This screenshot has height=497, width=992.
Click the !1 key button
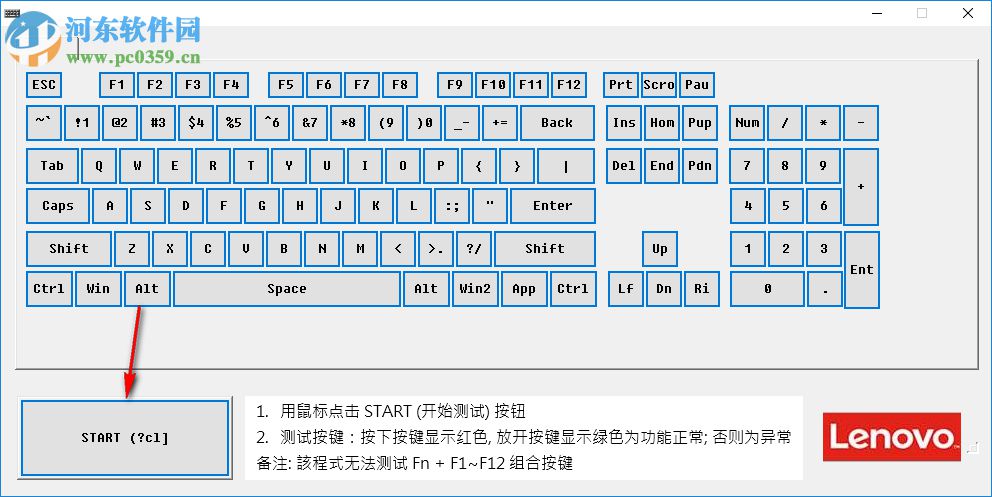82,123
